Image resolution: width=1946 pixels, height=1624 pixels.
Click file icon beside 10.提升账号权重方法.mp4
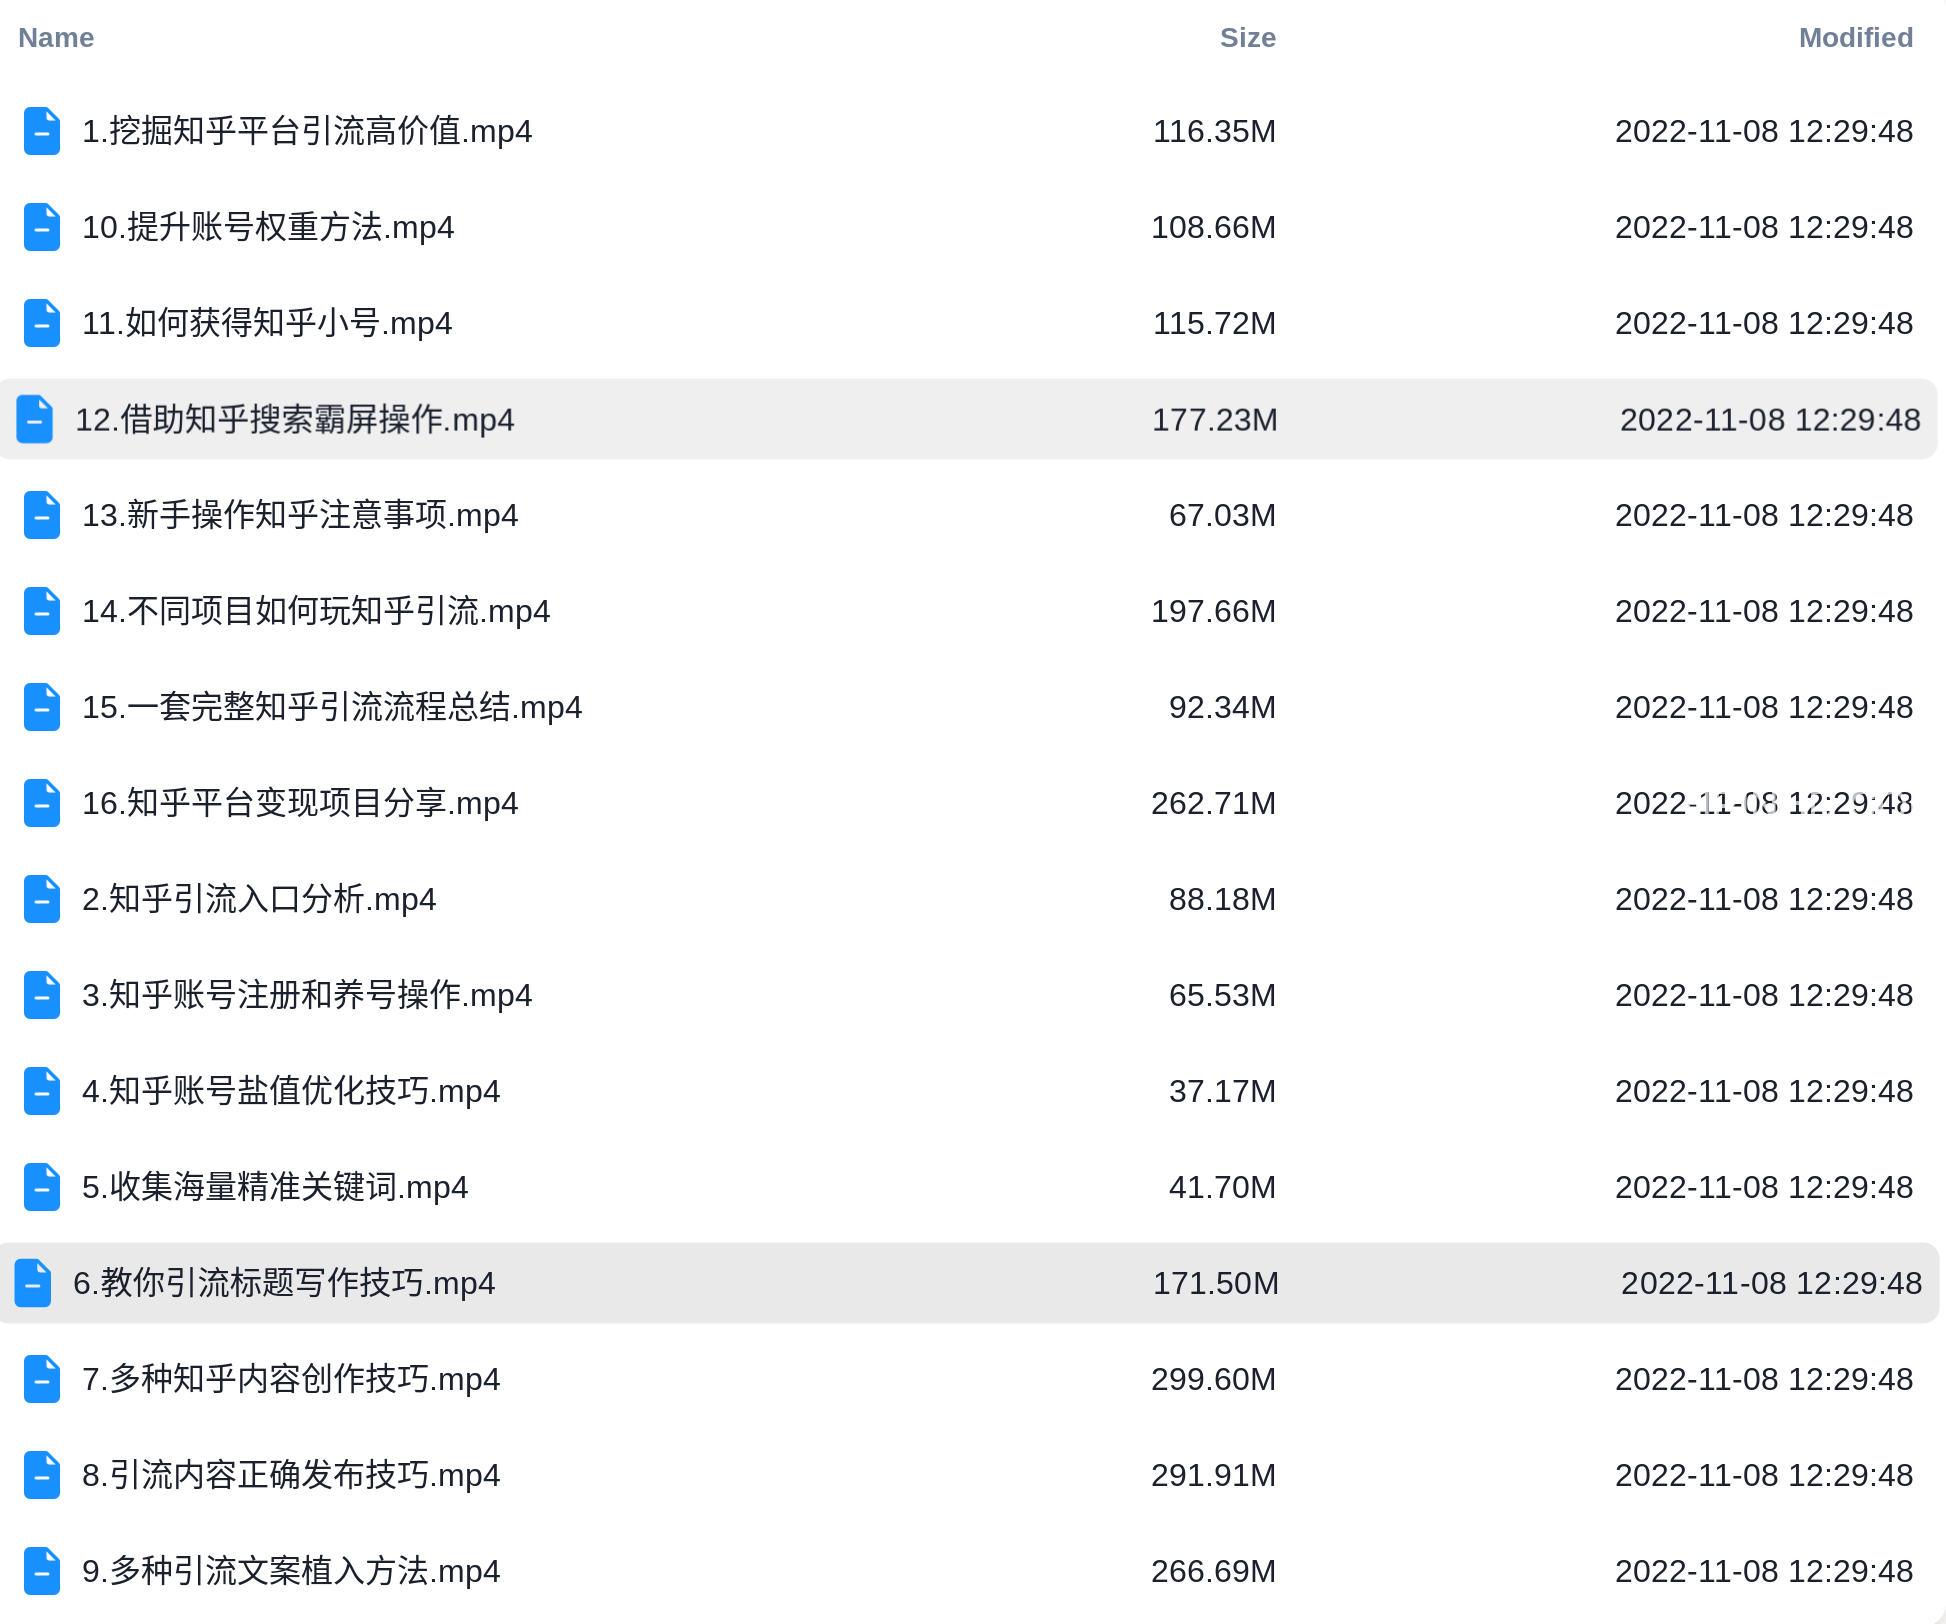(42, 227)
